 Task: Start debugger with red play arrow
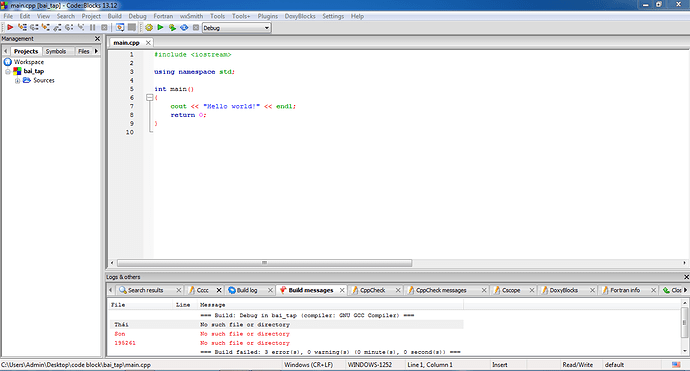point(10,27)
